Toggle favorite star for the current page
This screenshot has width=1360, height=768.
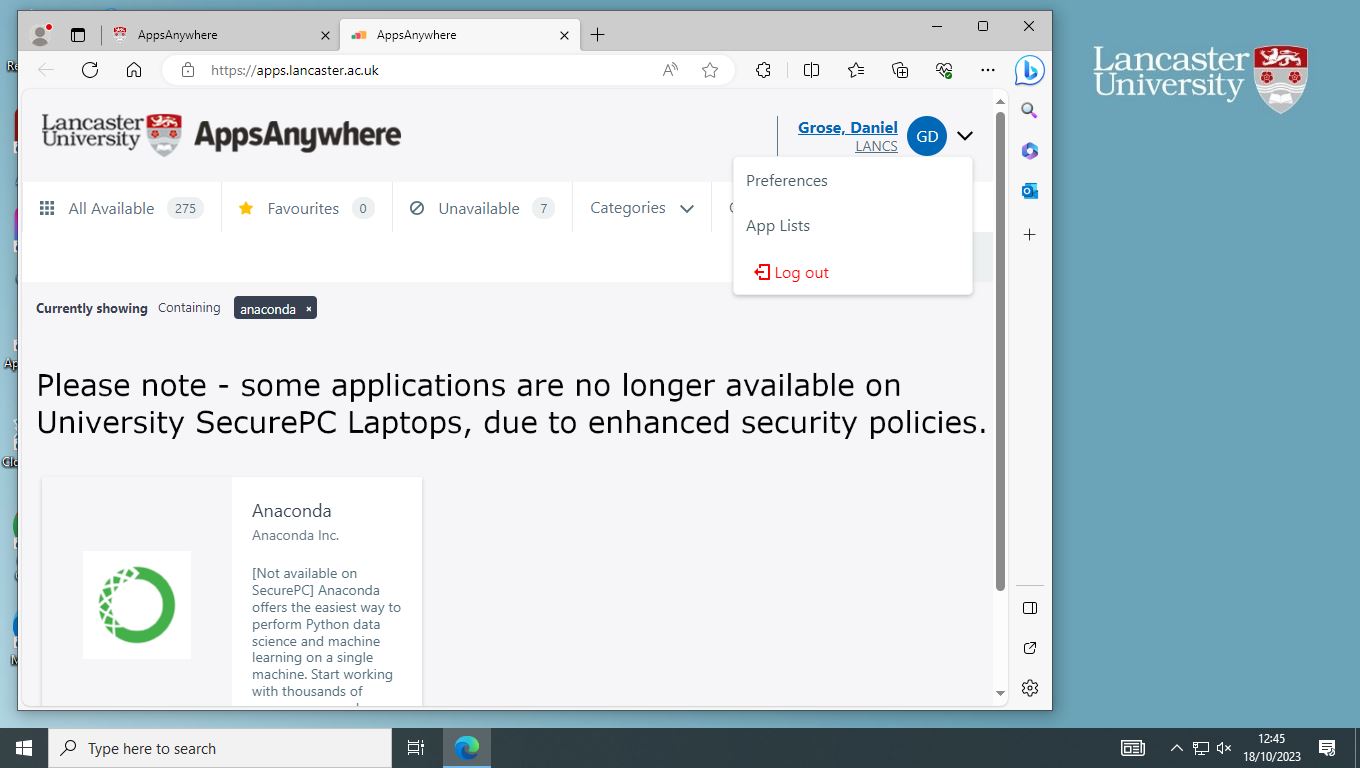click(710, 70)
